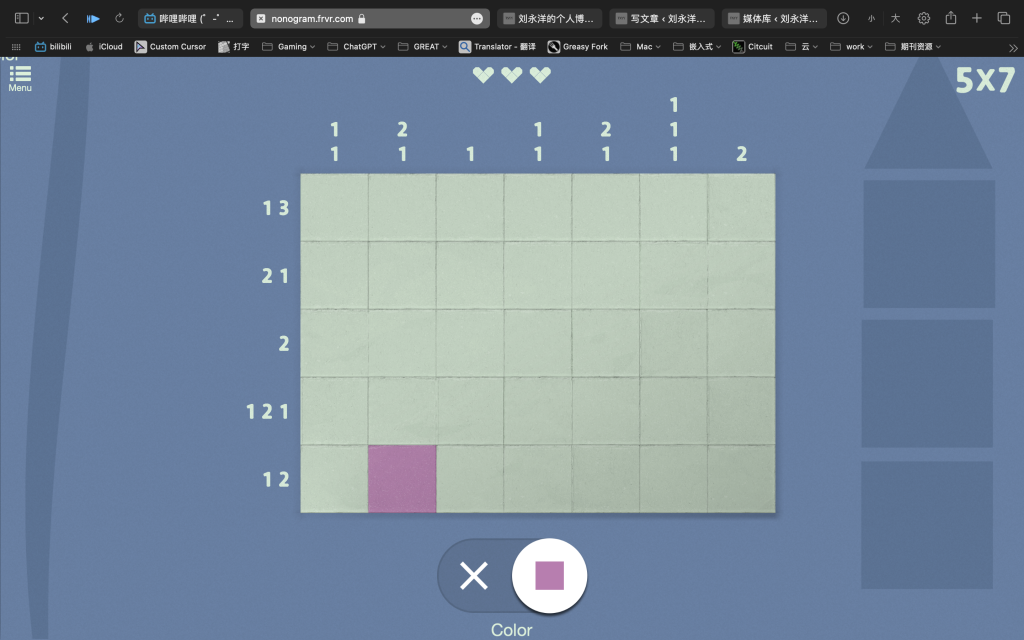Viewport: 1024px width, 640px height.
Task: Open a new browser tab
Action: point(977,18)
